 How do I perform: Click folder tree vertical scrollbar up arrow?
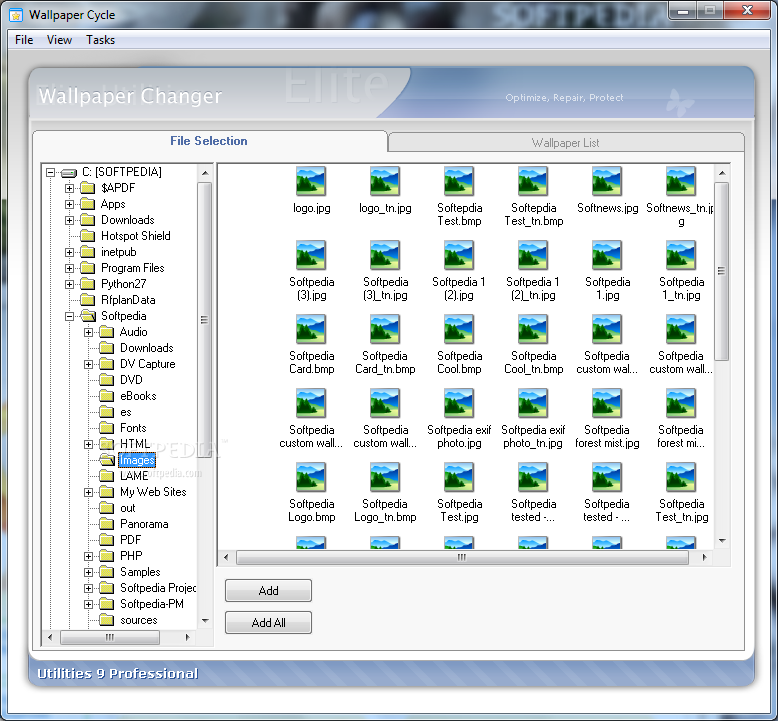205,173
